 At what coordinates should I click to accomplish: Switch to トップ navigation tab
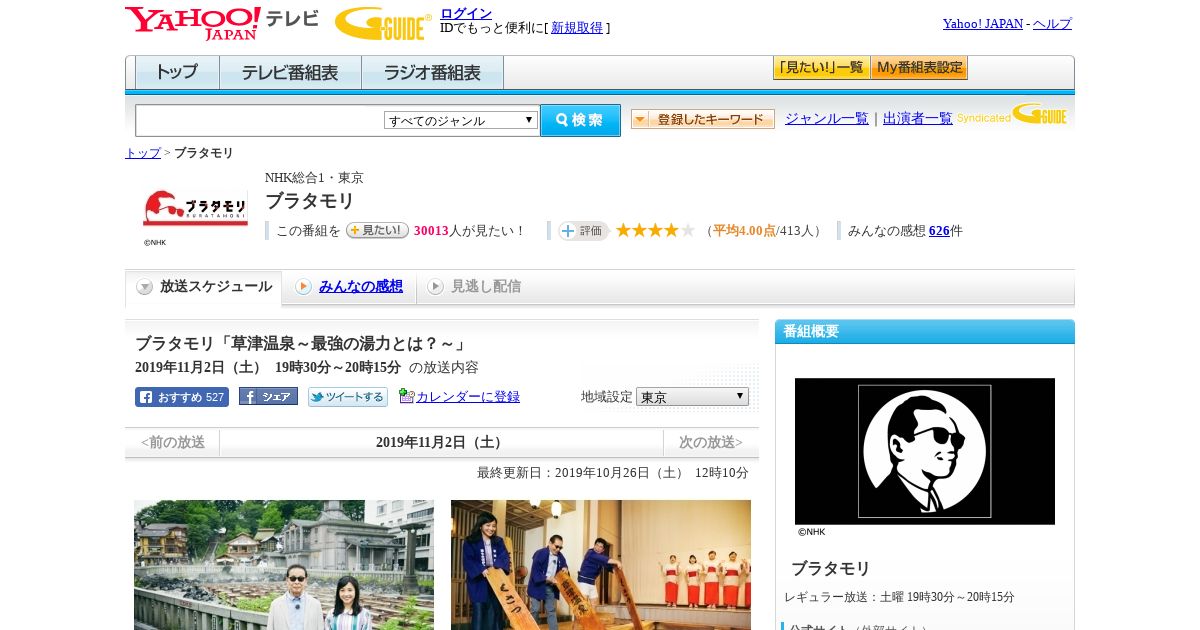[177, 73]
